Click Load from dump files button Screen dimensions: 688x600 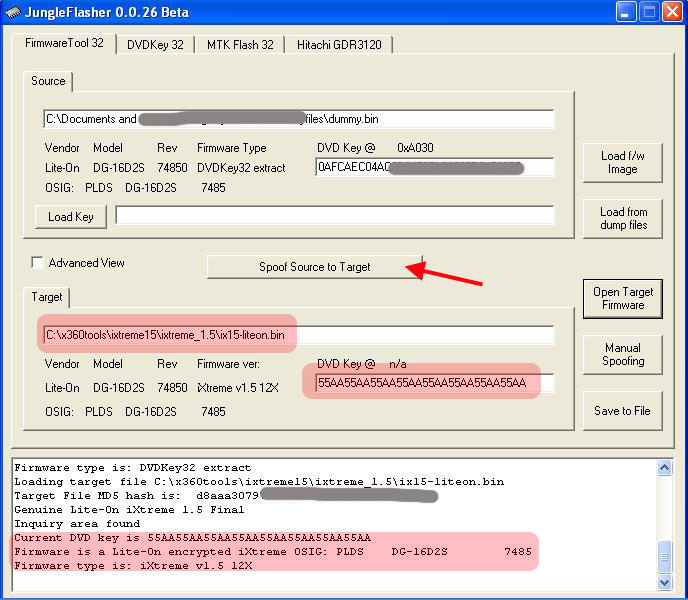click(x=622, y=219)
